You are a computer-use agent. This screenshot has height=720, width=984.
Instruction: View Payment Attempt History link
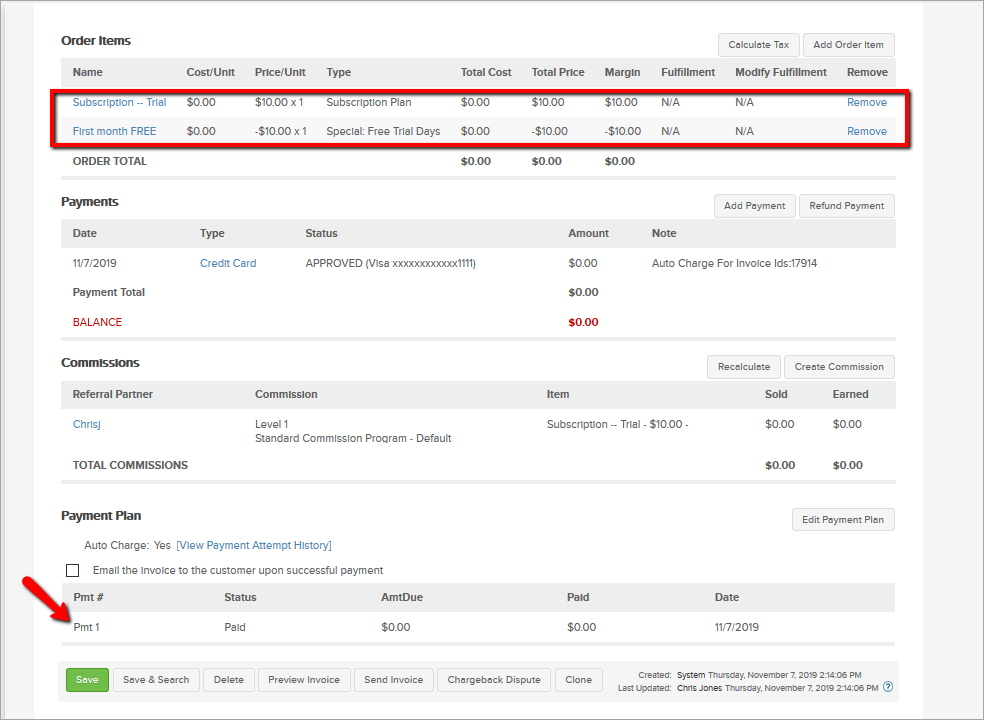pos(253,545)
